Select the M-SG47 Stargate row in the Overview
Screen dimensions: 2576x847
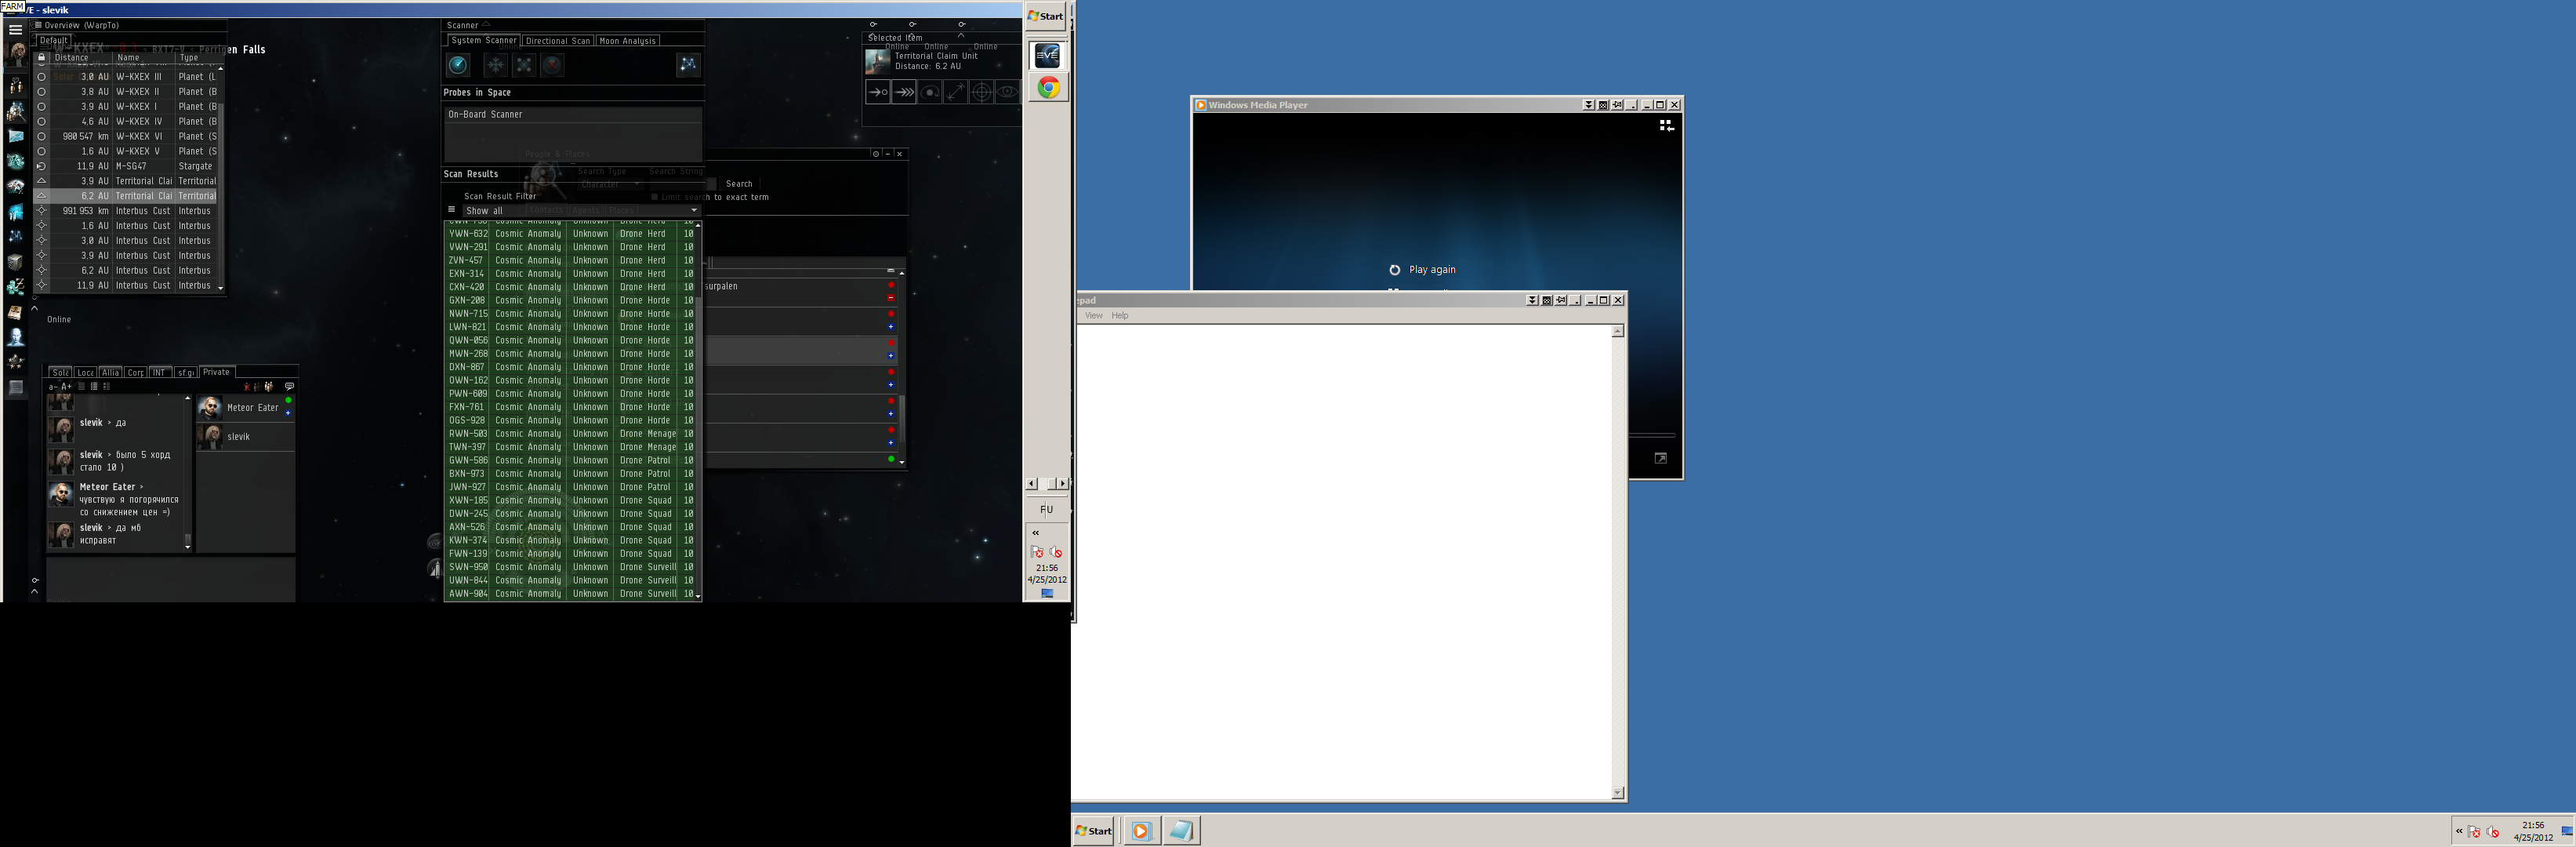[x=130, y=166]
